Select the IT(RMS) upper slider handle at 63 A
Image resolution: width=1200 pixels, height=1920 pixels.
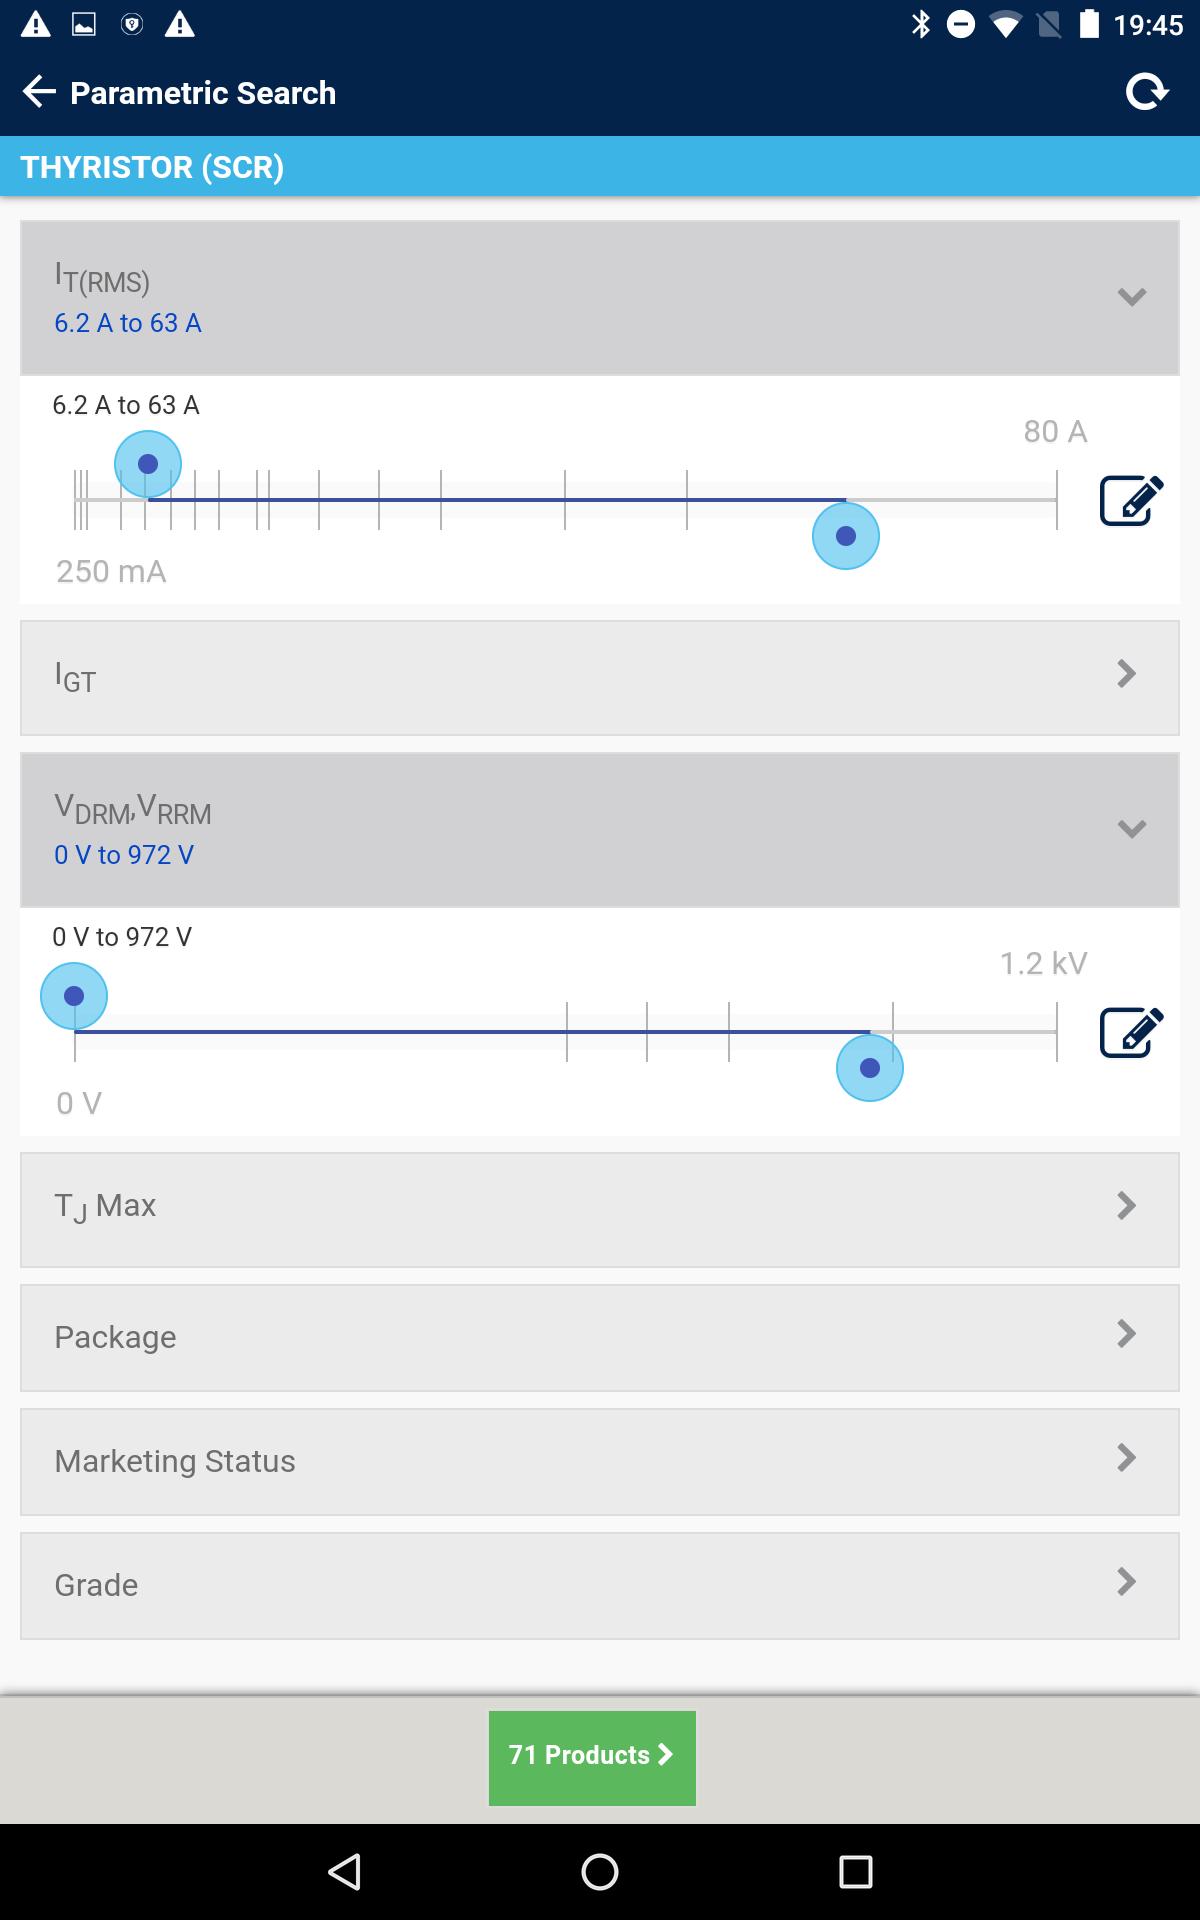tap(846, 536)
